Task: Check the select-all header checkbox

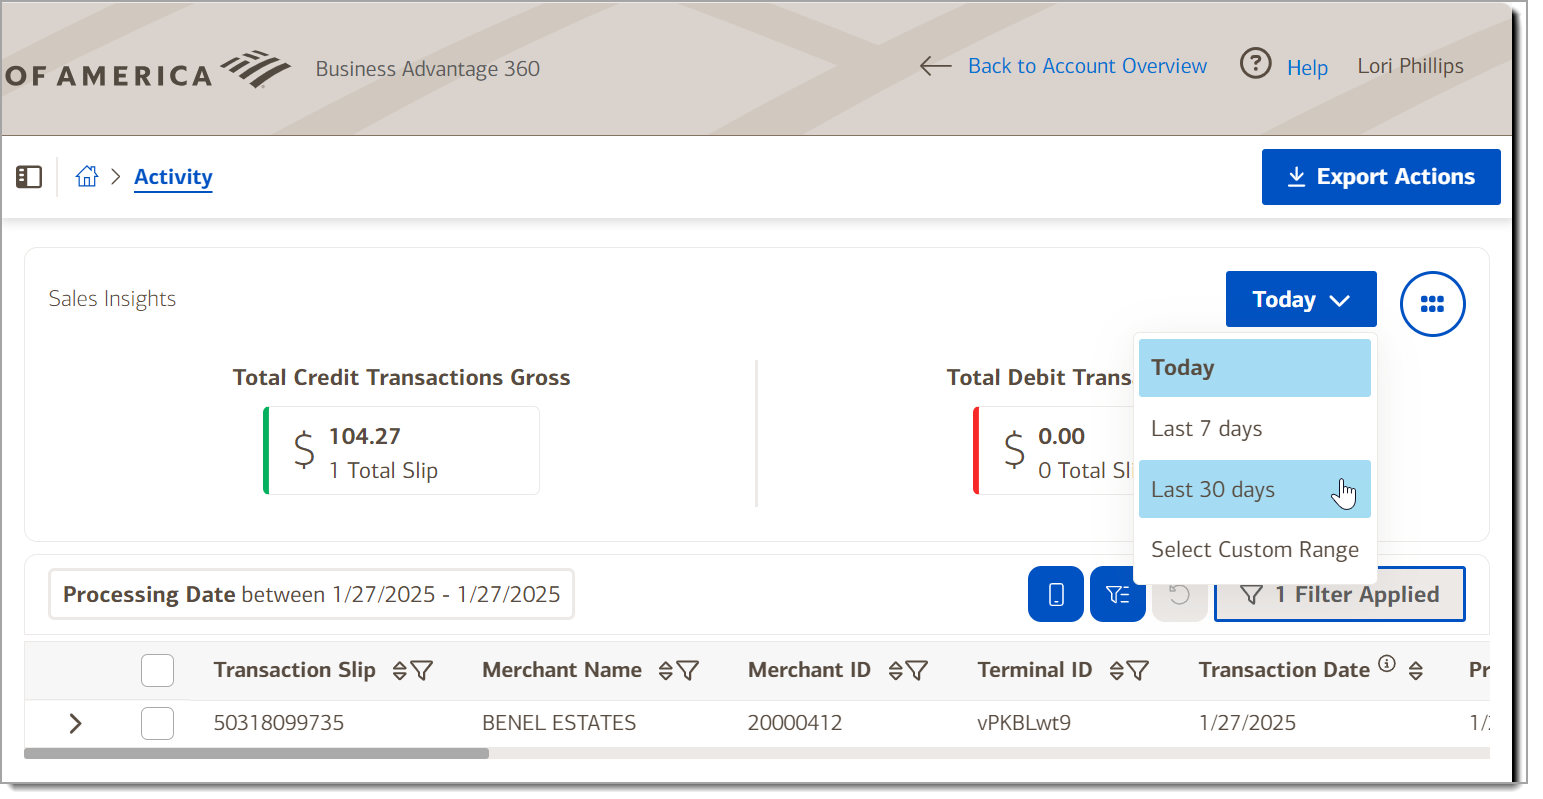Action: click(x=158, y=670)
